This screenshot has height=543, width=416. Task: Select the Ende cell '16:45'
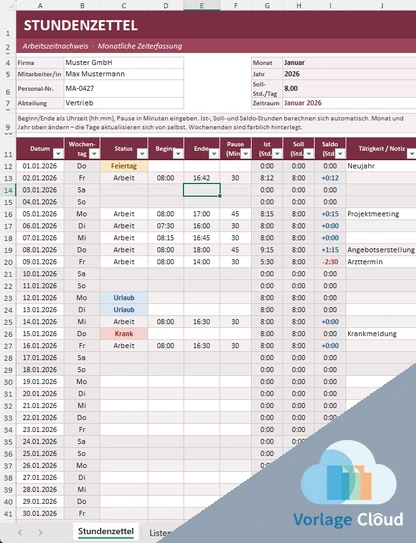pos(202,238)
